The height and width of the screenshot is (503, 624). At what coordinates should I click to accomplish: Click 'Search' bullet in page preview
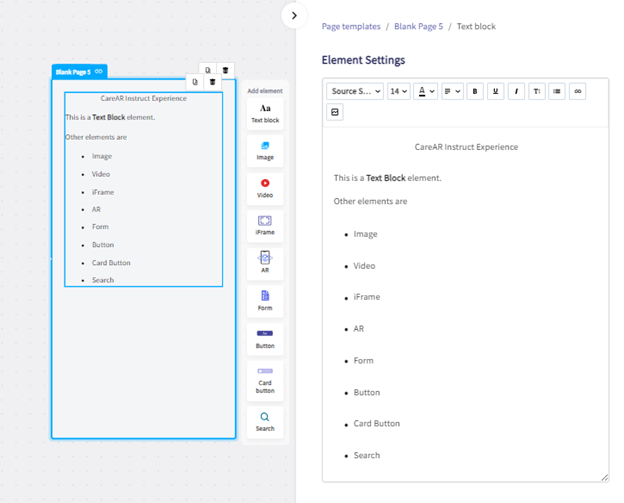click(103, 280)
